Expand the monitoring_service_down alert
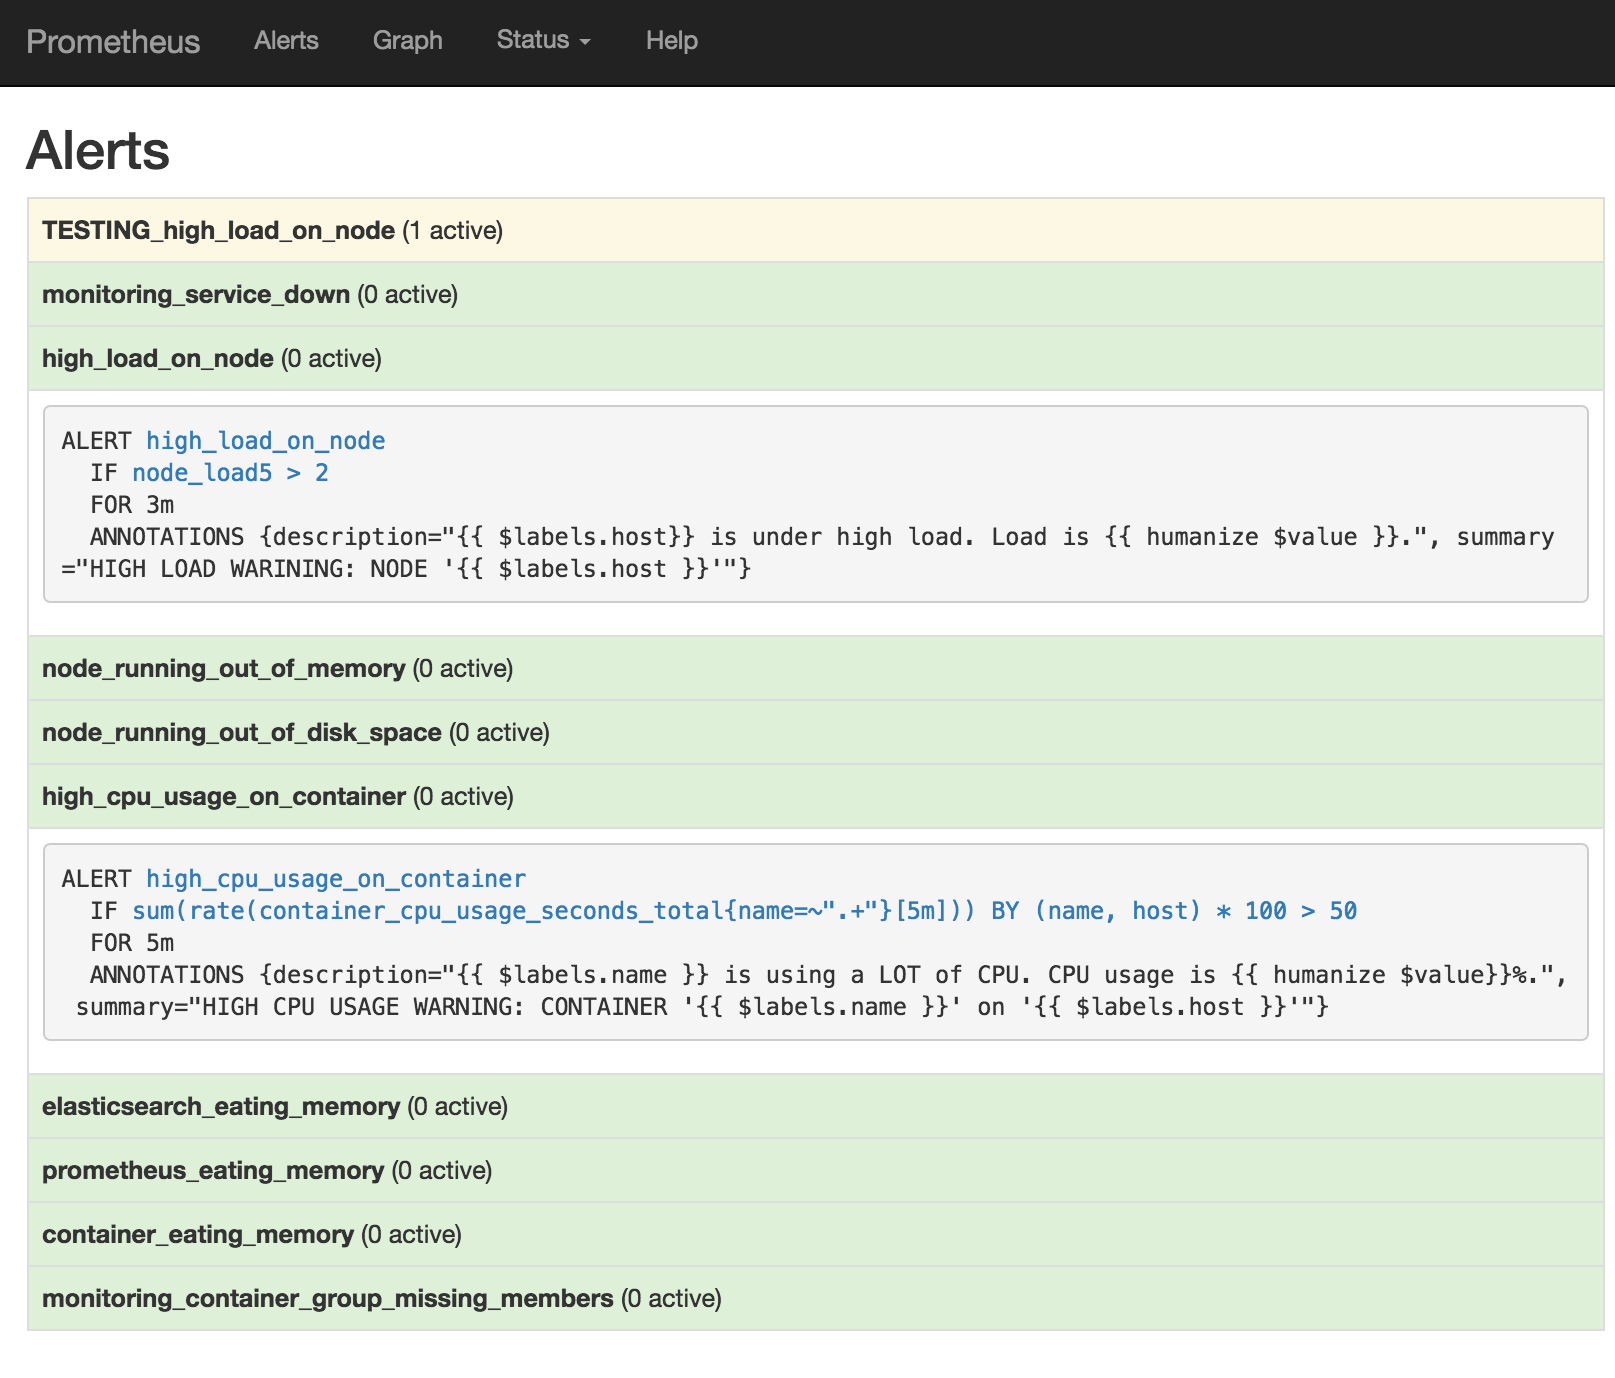 [816, 295]
